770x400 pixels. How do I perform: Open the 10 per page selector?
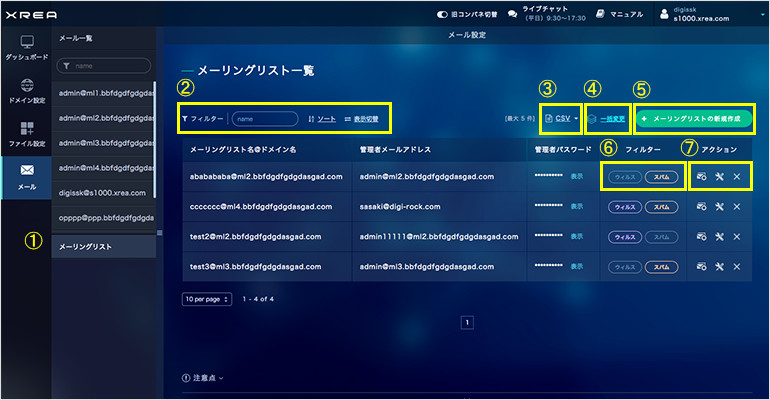(x=207, y=299)
